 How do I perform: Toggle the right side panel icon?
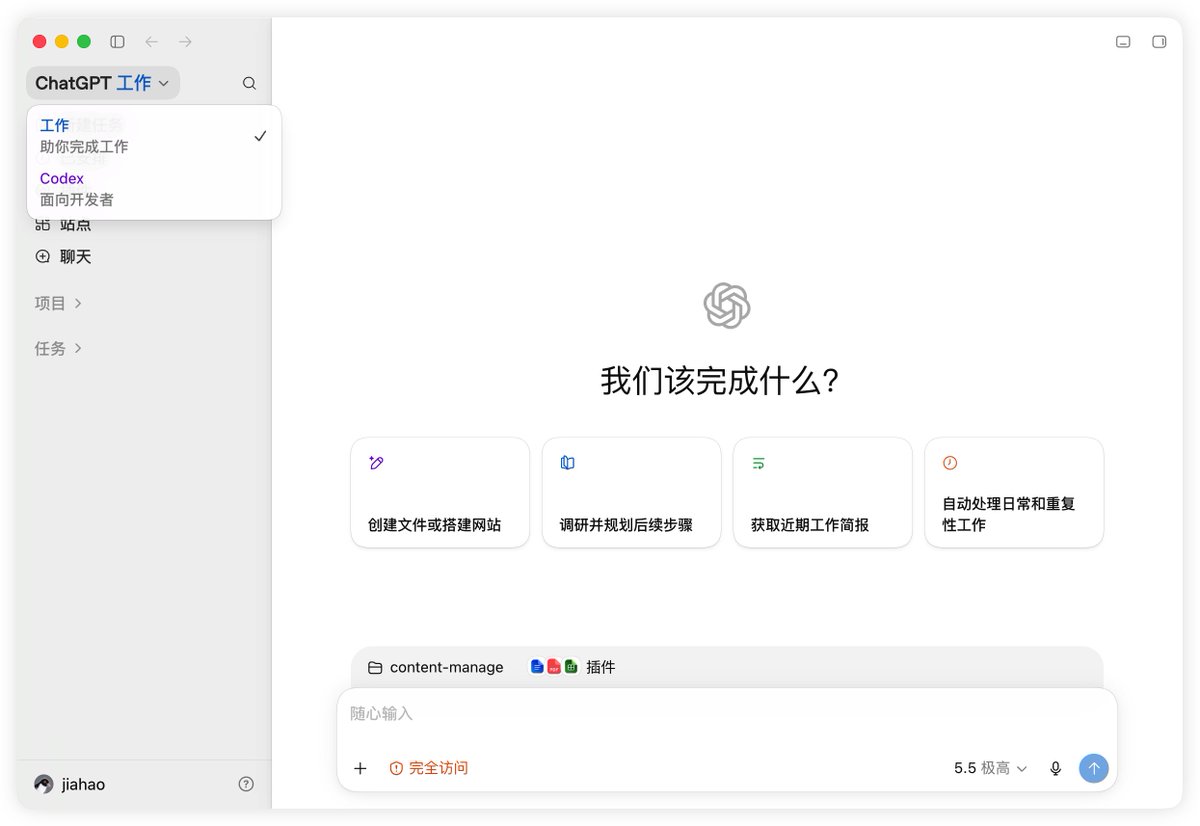[1159, 42]
